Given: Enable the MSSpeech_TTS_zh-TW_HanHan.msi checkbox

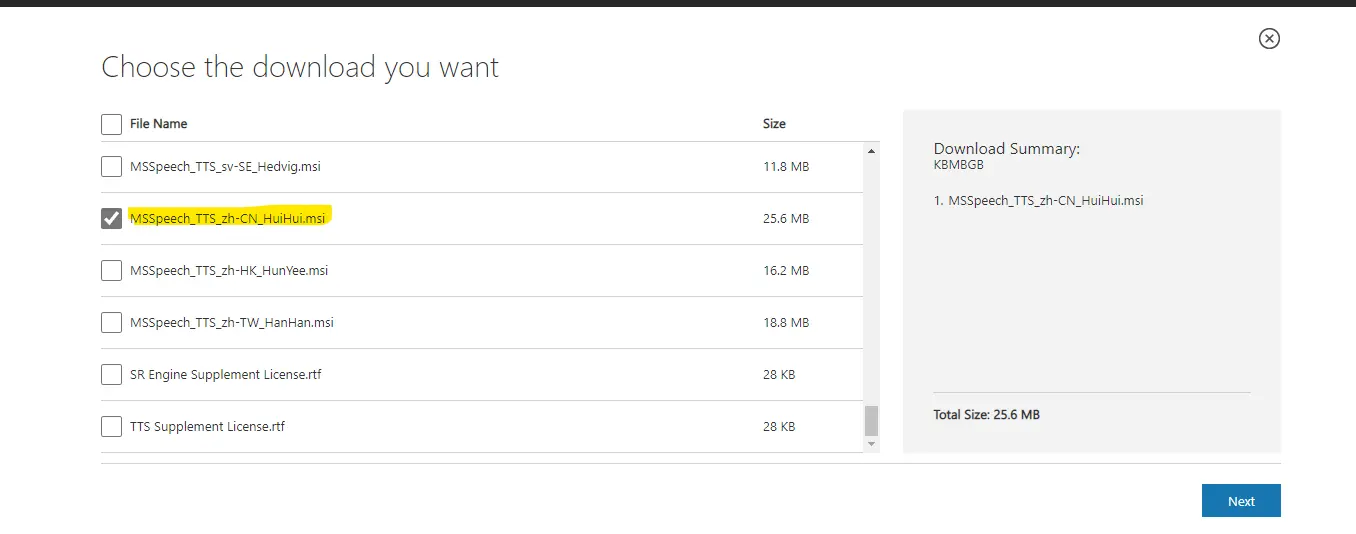Looking at the screenshot, I should click(x=112, y=323).
